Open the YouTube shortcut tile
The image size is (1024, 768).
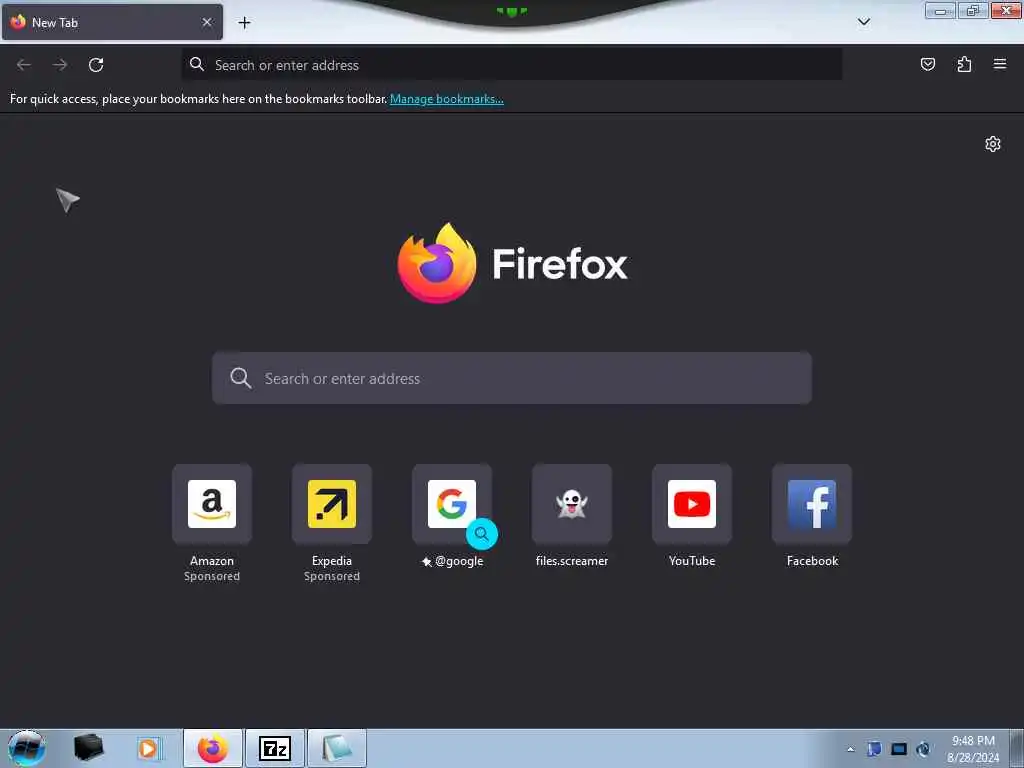click(692, 504)
